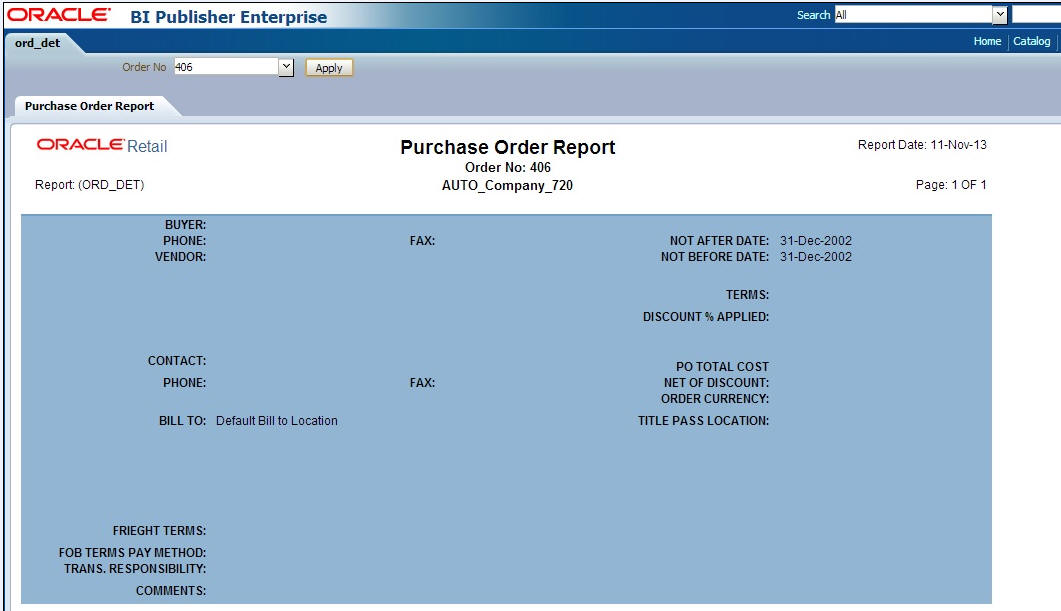
Task: Click the Purchase Order Report heading
Action: (x=507, y=147)
